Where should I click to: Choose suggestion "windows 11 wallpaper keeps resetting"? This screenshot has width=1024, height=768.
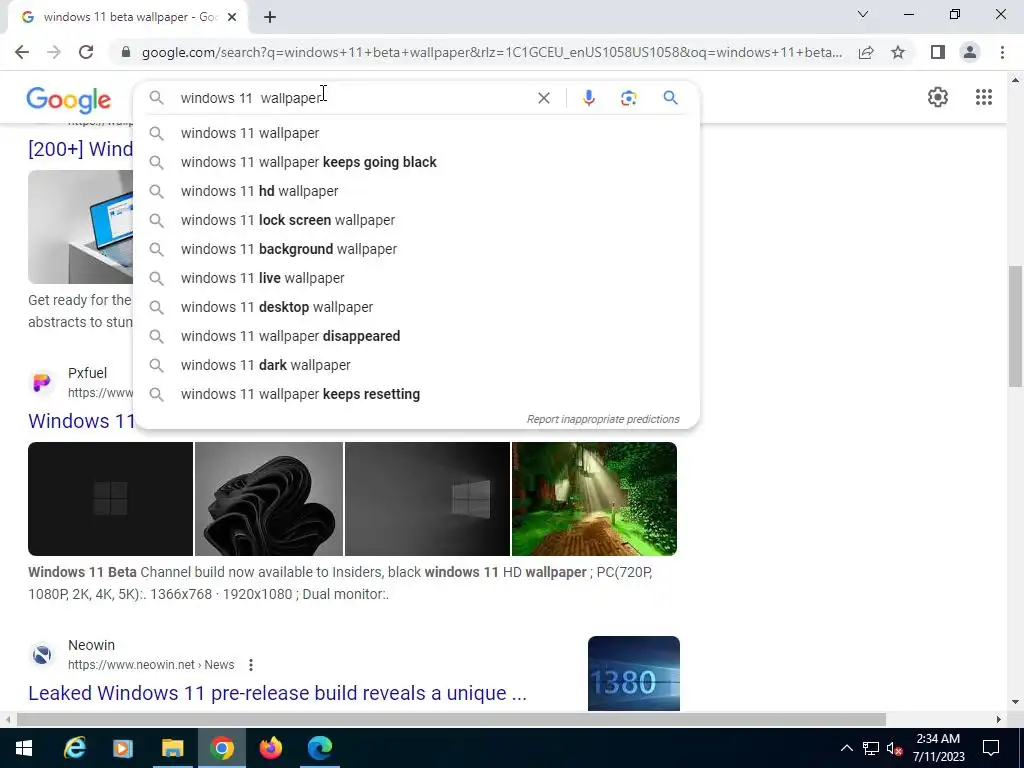416,394
